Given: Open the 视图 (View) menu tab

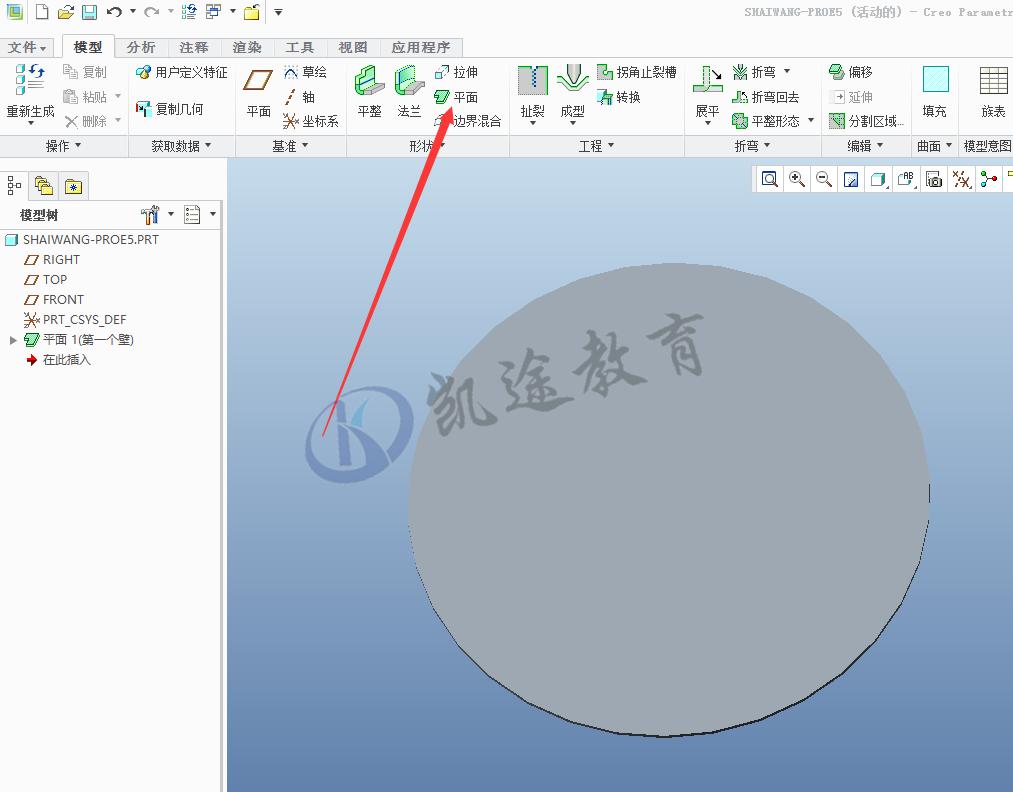Looking at the screenshot, I should 352,47.
